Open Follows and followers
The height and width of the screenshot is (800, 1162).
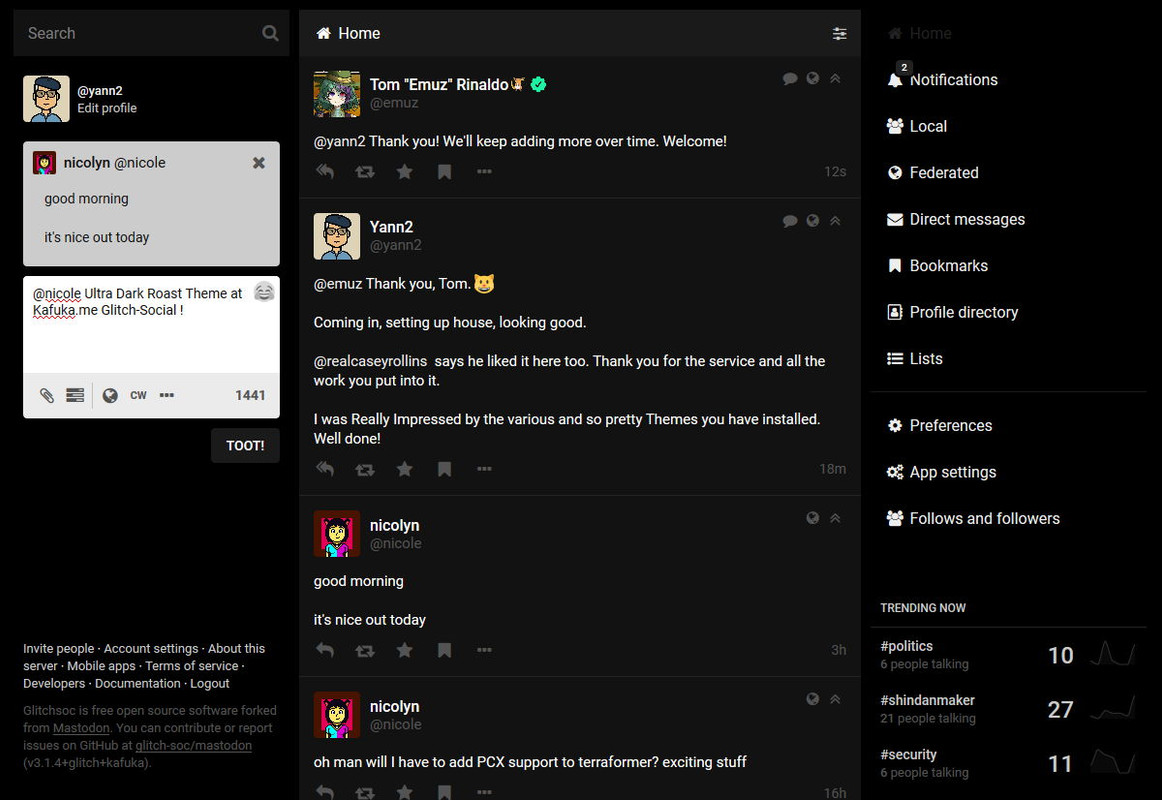[x=973, y=519]
